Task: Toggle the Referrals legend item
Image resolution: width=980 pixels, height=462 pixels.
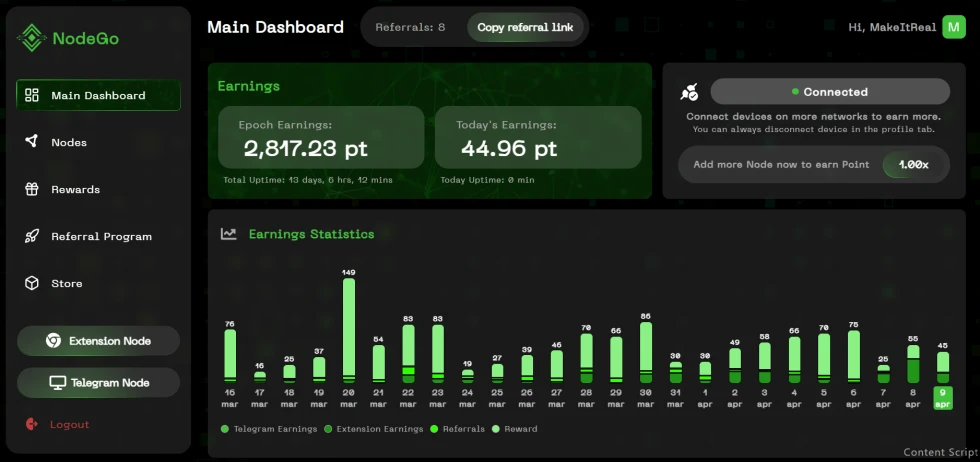Action: (458, 429)
